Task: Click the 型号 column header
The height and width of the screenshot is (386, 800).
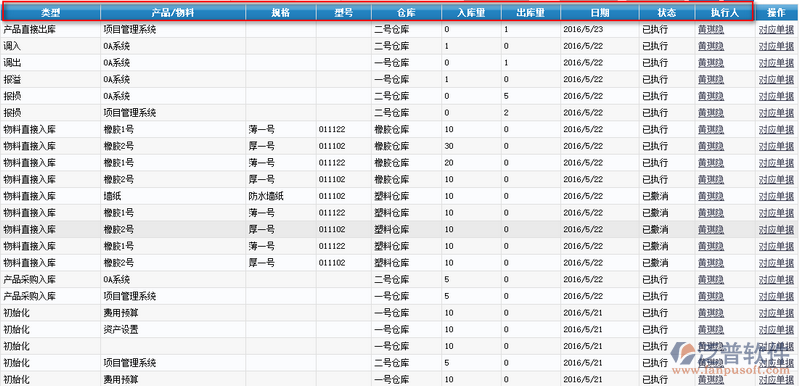Action: pos(343,13)
